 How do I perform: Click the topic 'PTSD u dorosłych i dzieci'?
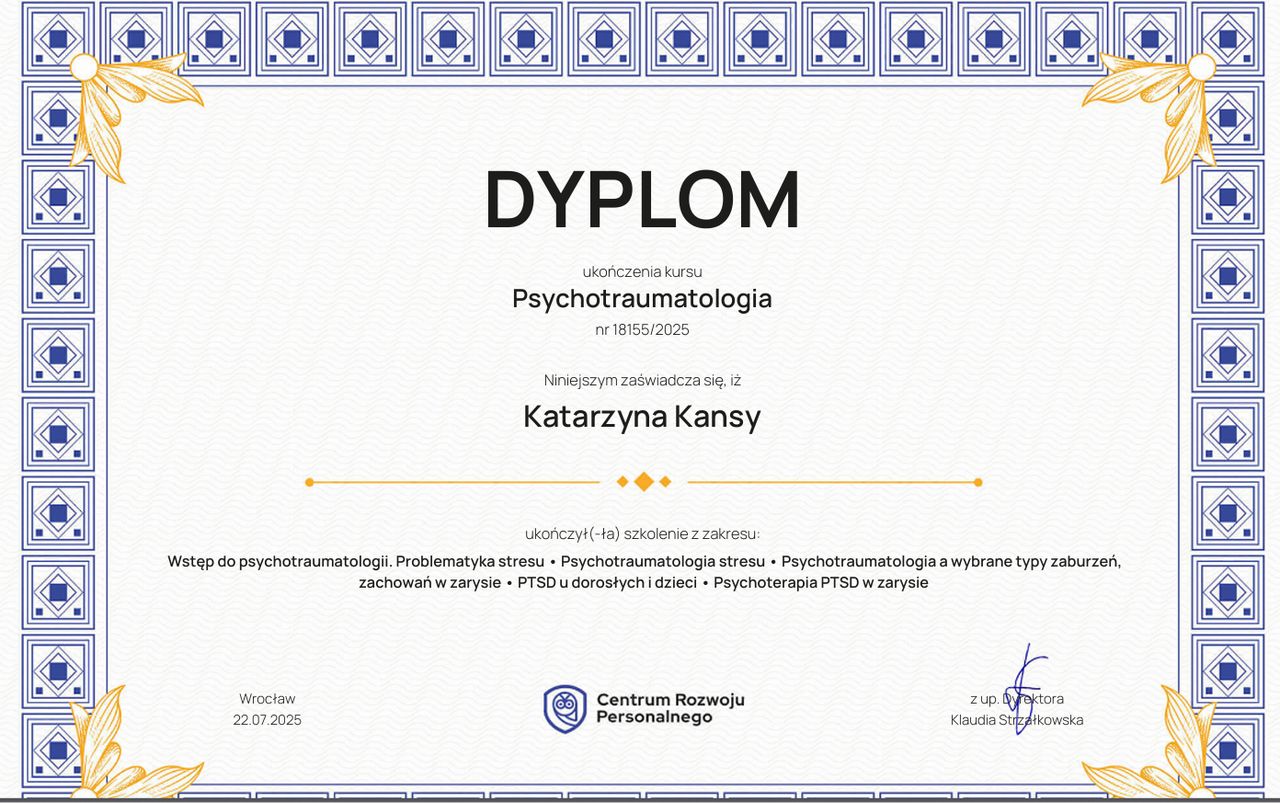point(607,582)
